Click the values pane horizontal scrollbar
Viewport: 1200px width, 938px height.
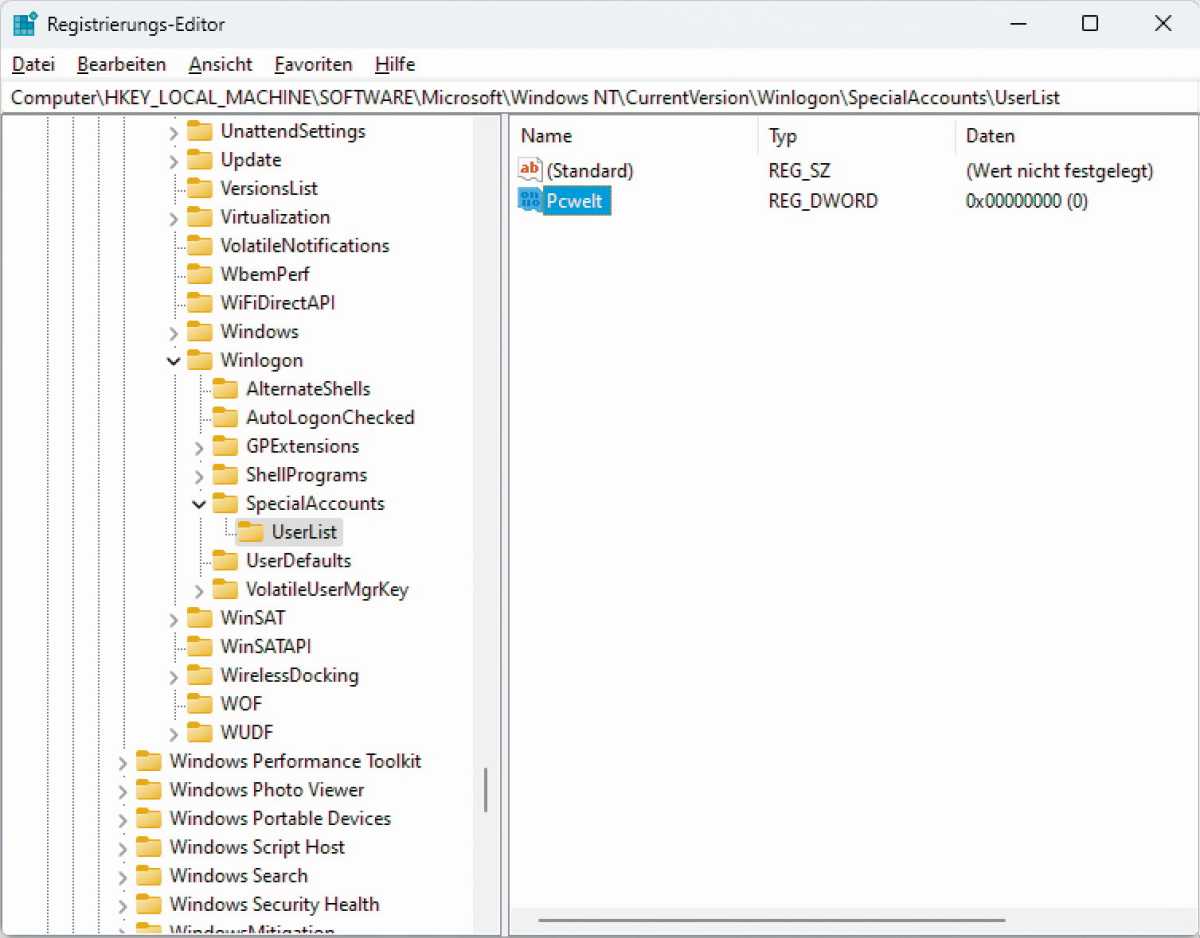pyautogui.click(x=771, y=920)
